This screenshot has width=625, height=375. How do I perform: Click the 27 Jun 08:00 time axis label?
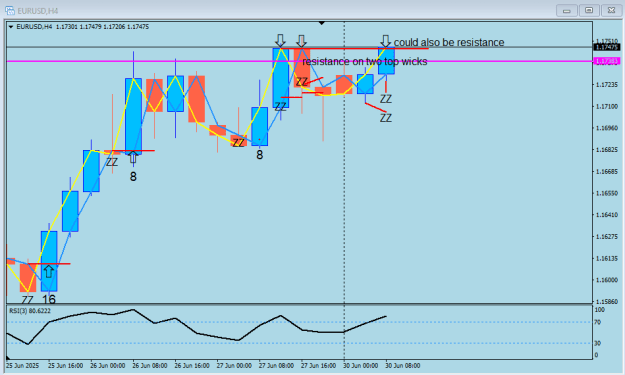tap(276, 366)
